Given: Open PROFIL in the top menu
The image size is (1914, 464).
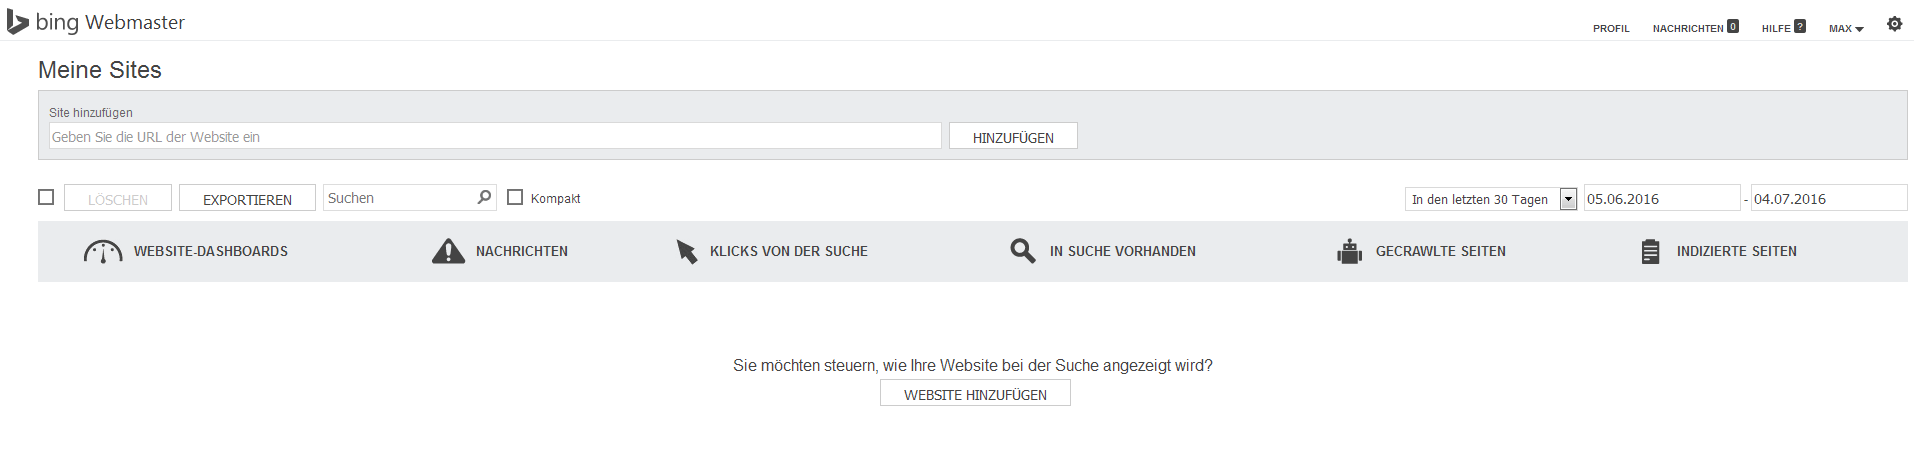Looking at the screenshot, I should point(1611,28).
